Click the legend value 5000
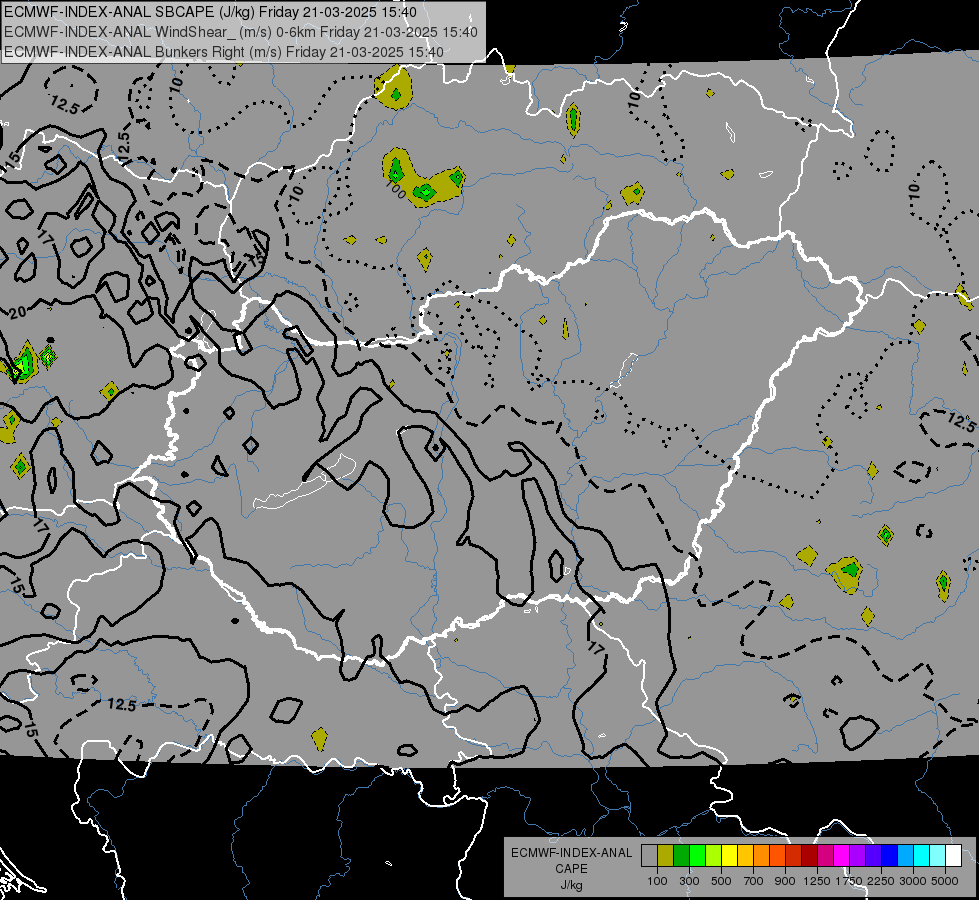 tap(945, 881)
